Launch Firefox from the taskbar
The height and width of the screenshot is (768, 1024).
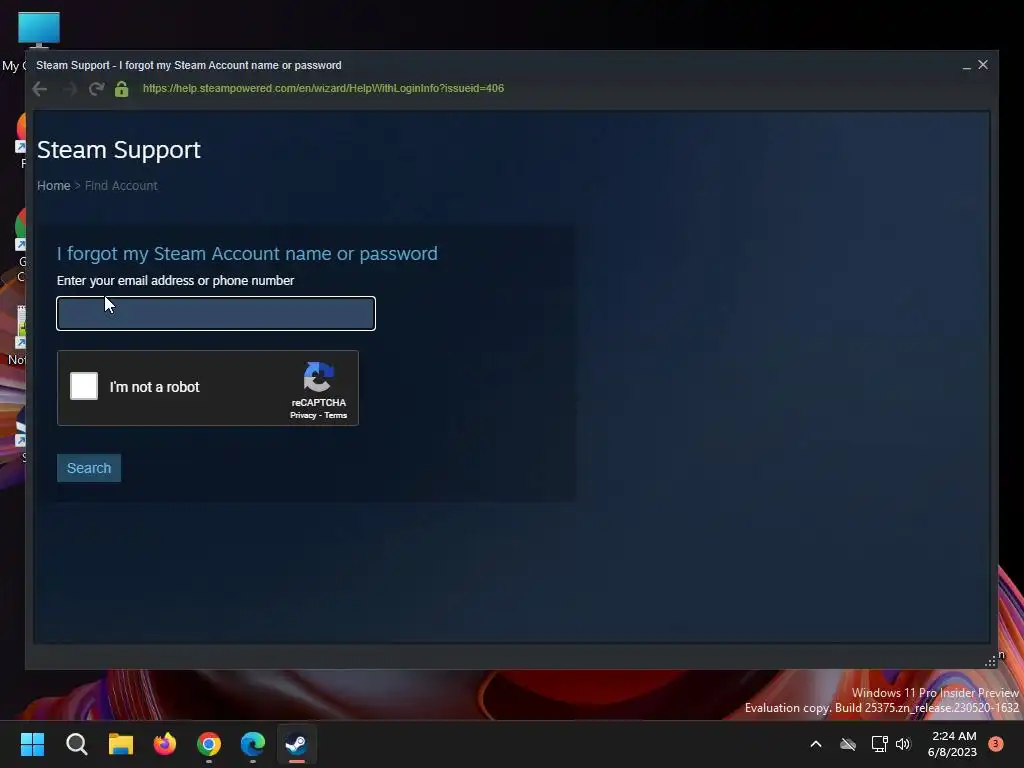pos(165,744)
